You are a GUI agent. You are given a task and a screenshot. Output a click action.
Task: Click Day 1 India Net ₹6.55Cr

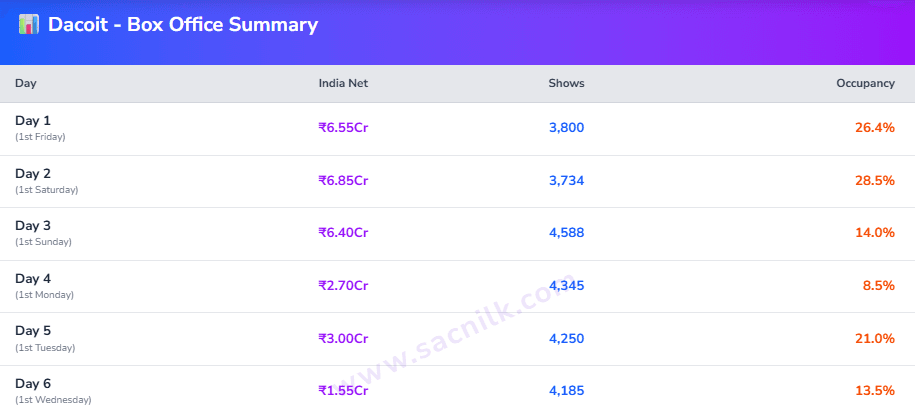[343, 128]
